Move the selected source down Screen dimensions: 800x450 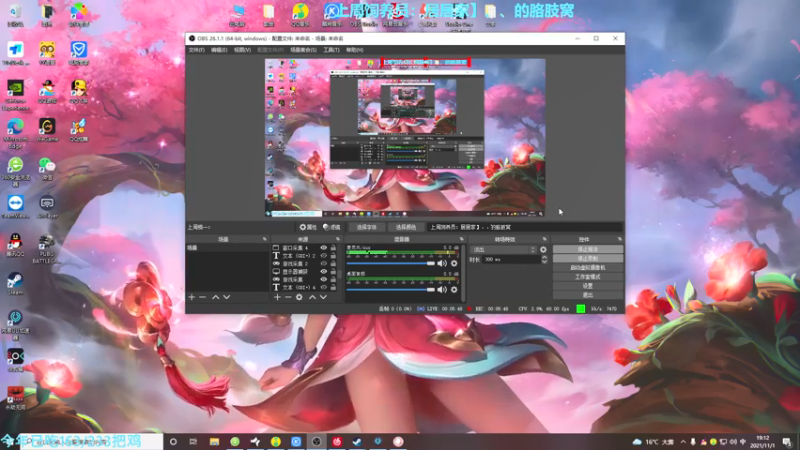(x=323, y=297)
